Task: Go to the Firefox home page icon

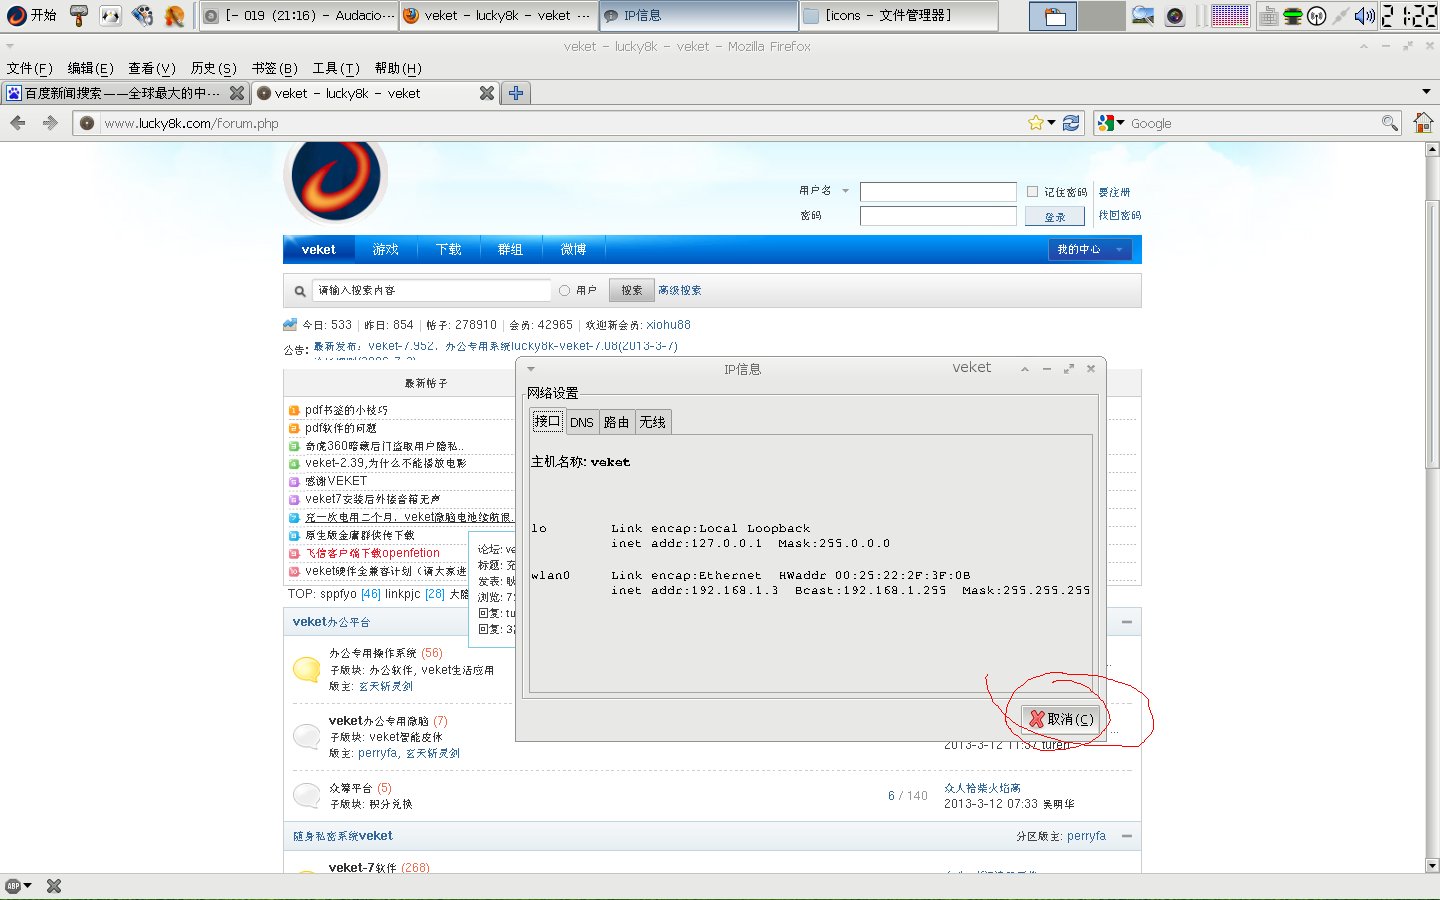Action: [x=1423, y=123]
